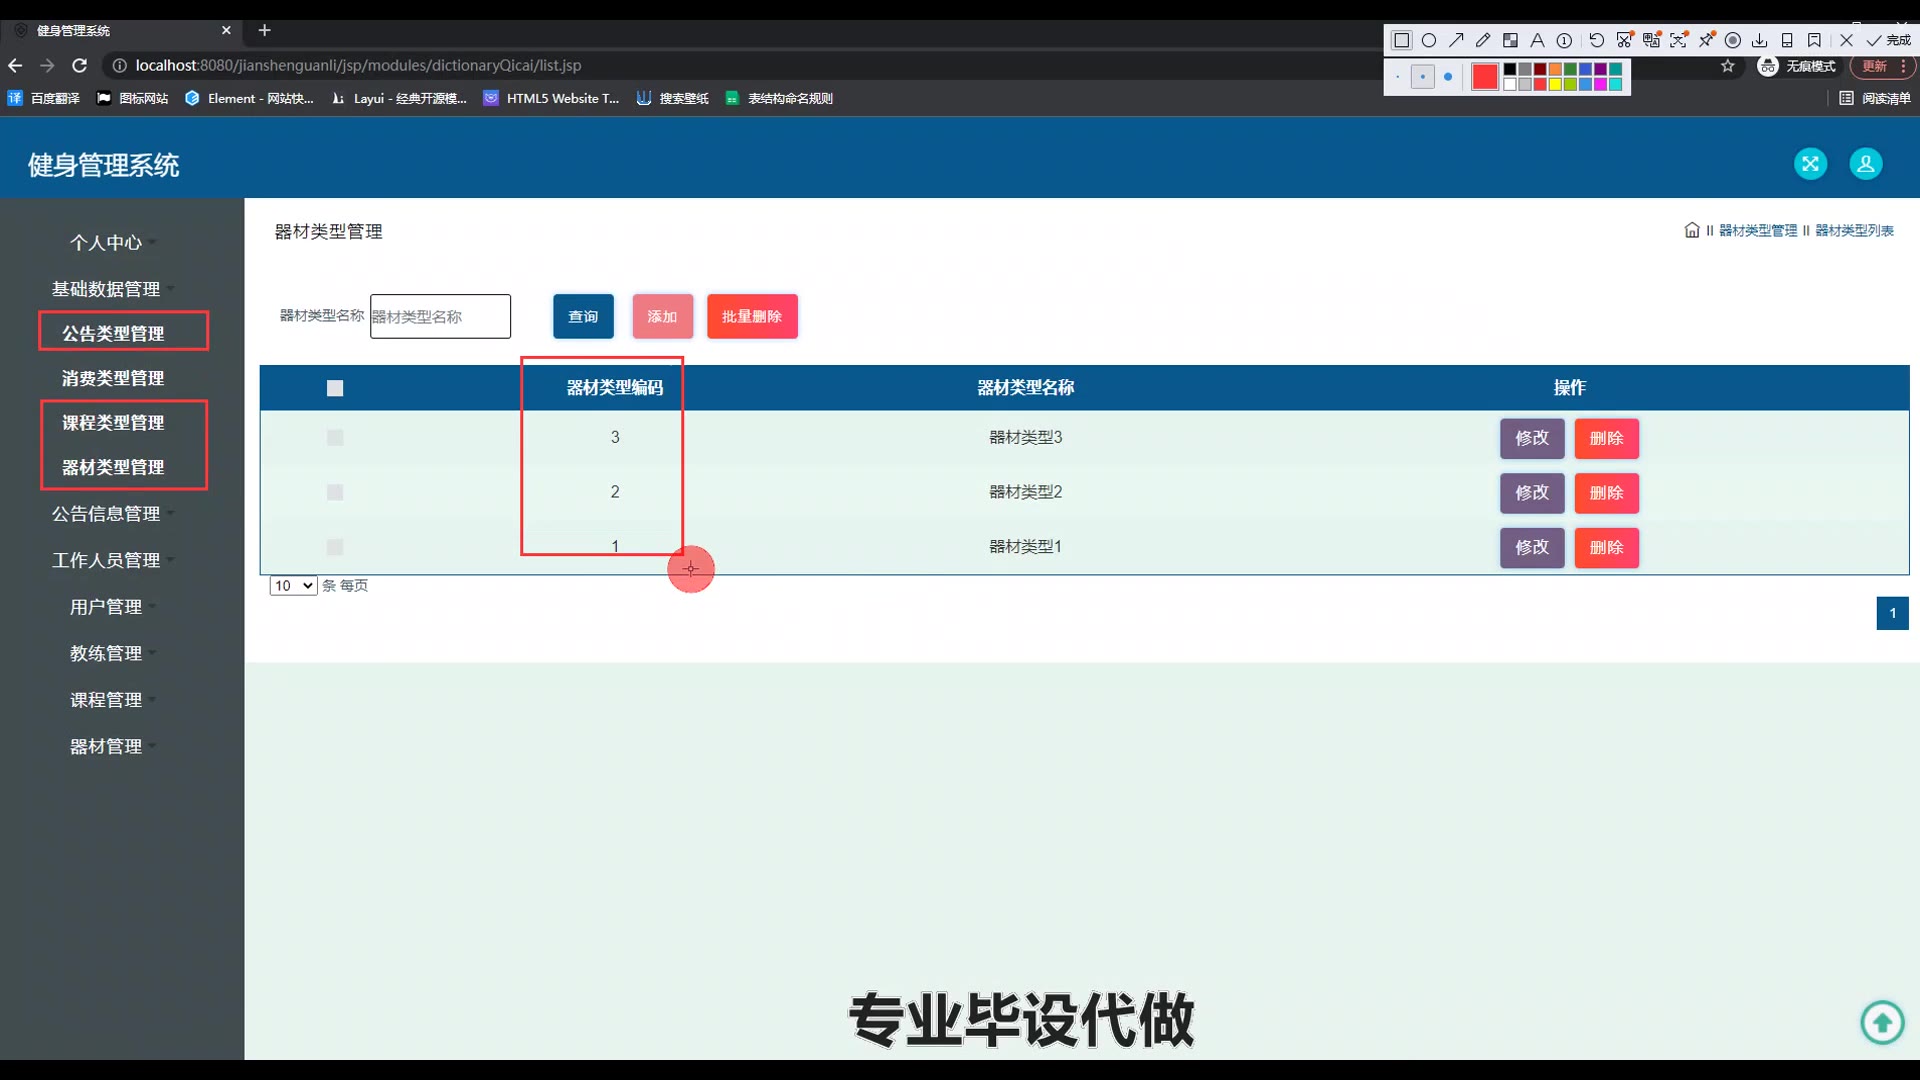
Task: Tick the select-all checkbox in table header
Action: coord(335,388)
